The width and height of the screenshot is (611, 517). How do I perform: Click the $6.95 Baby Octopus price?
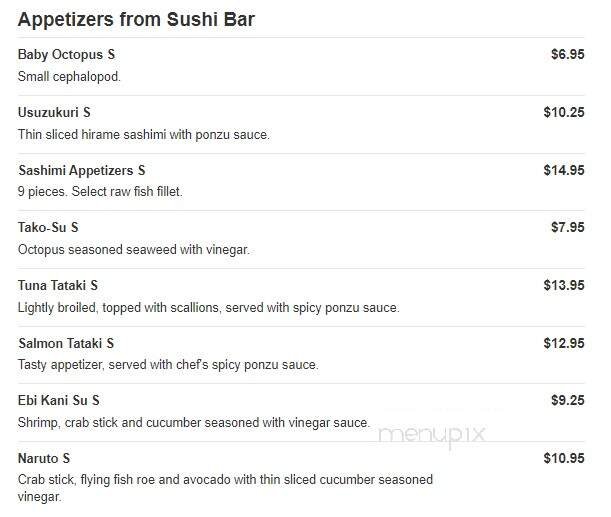[567, 55]
